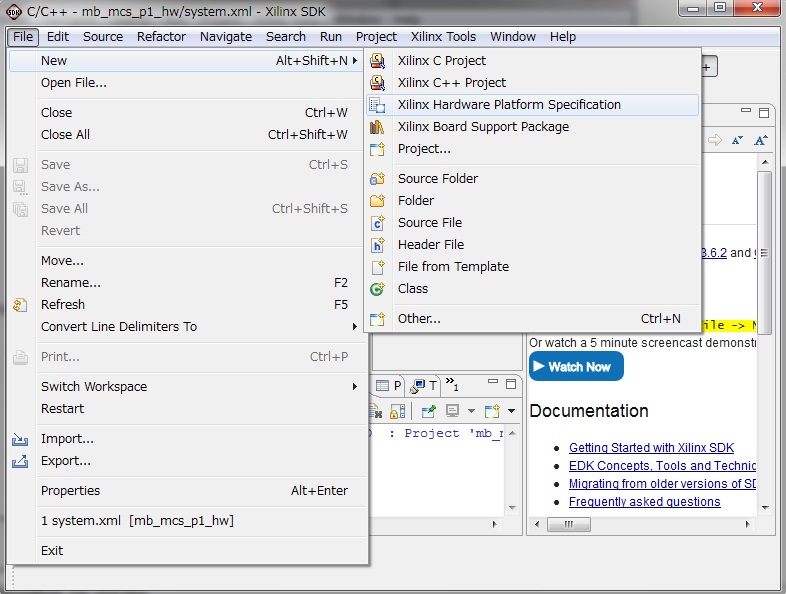
Task: Select Rename... menu entry
Action: [188, 283]
